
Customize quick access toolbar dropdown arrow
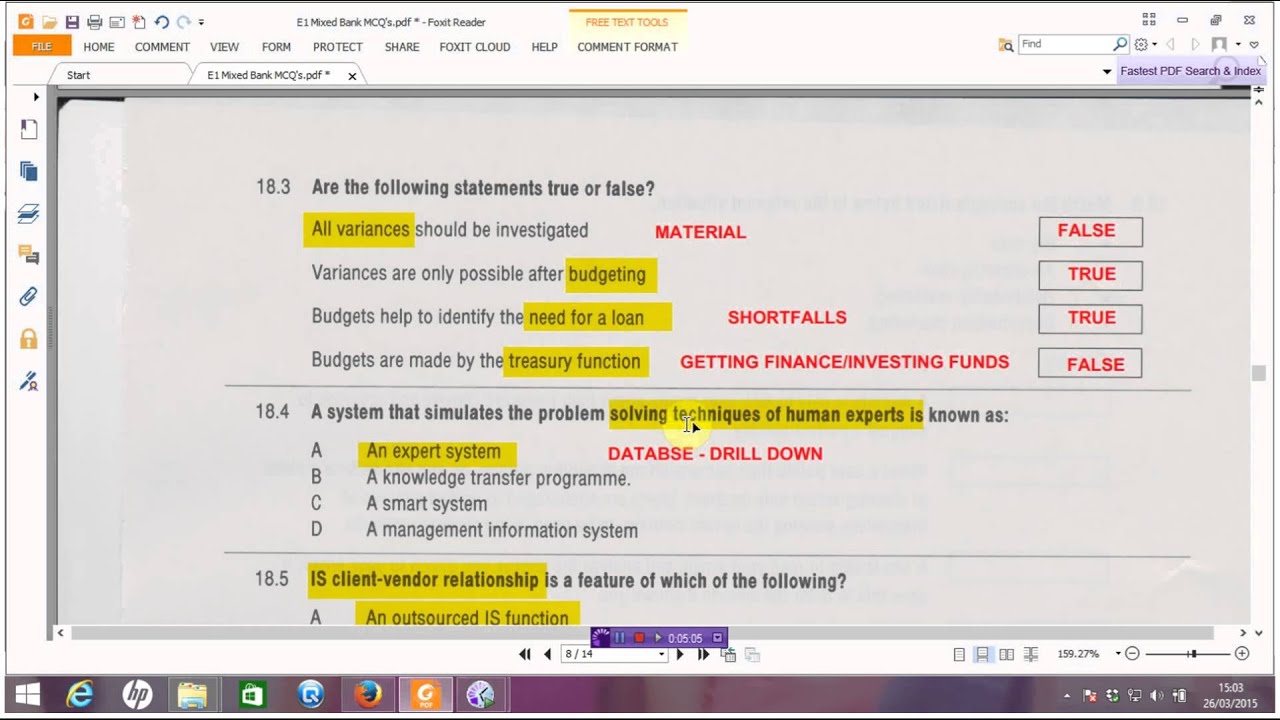click(x=201, y=22)
